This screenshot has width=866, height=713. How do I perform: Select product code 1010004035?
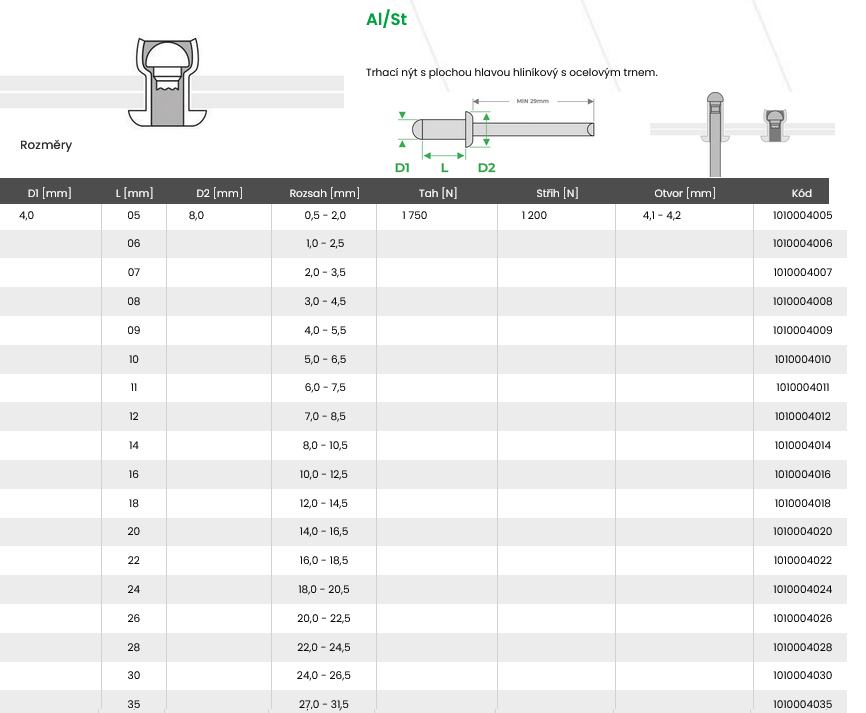(802, 705)
